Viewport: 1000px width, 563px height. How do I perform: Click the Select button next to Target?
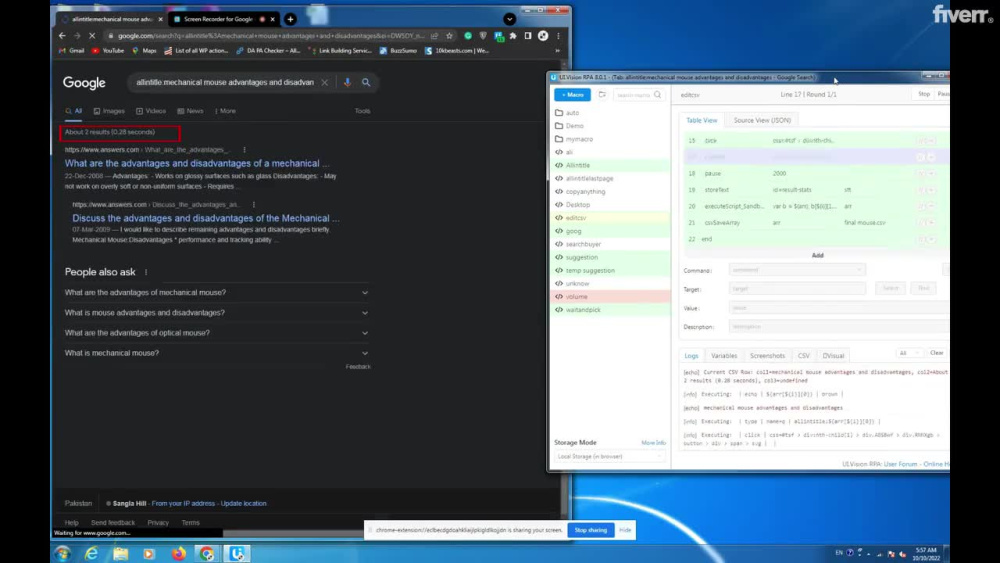890,288
